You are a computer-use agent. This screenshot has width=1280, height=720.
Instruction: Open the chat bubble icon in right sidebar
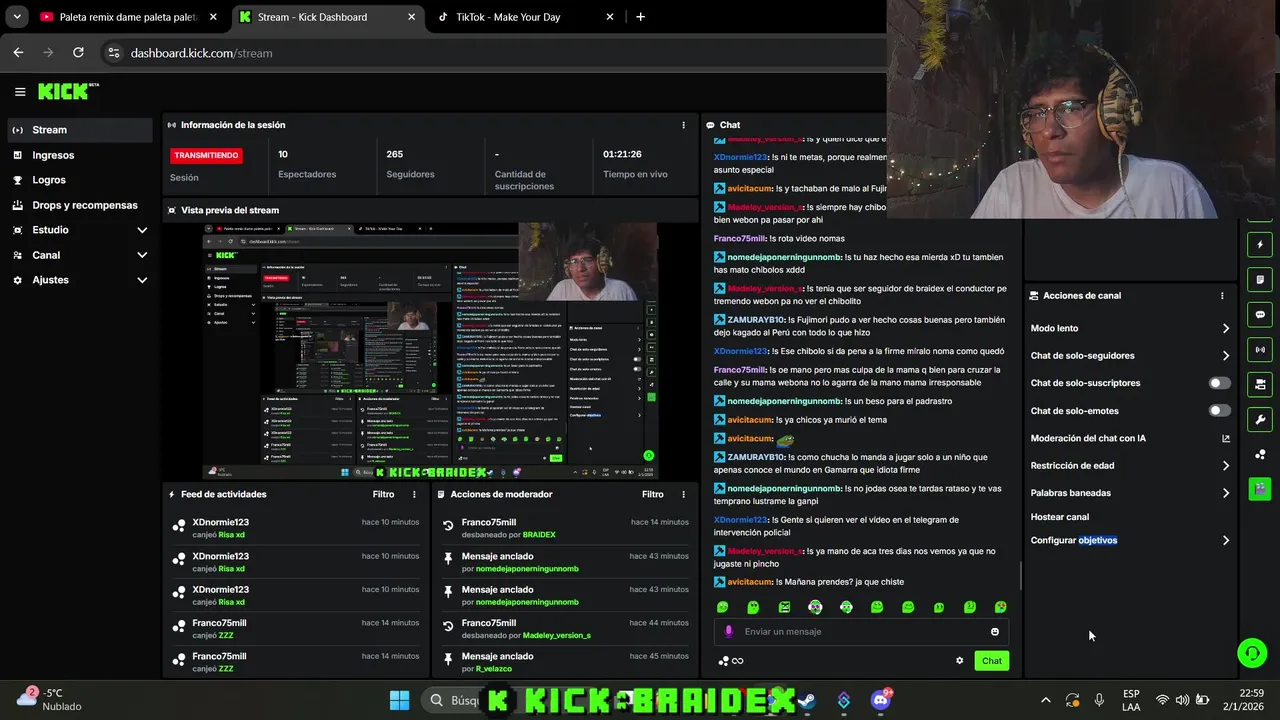point(1259,315)
